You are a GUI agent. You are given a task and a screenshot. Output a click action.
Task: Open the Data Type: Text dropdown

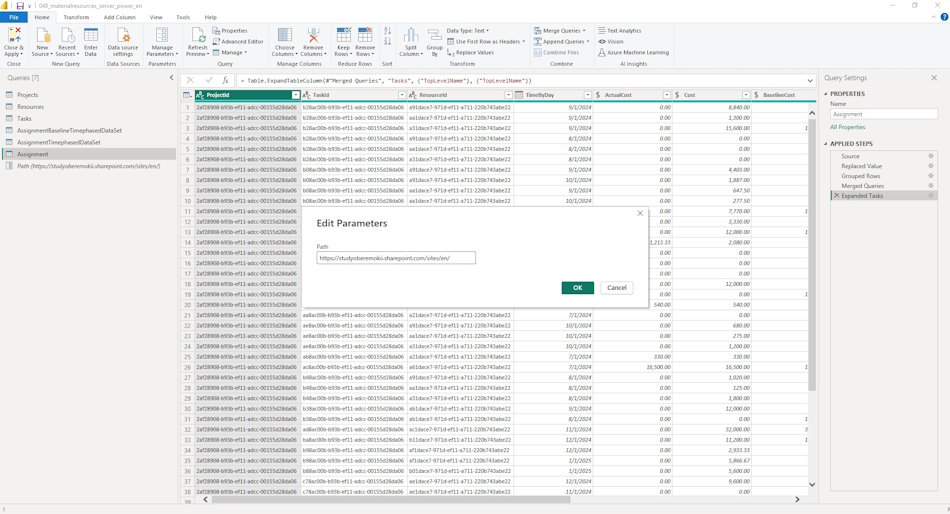(x=468, y=30)
